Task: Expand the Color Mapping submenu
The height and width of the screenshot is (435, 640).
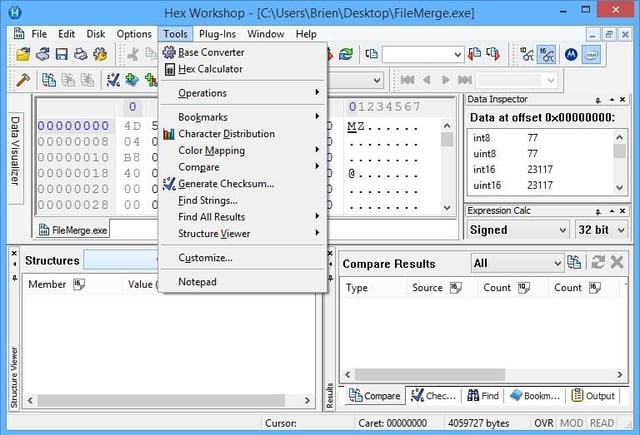Action: (243, 151)
